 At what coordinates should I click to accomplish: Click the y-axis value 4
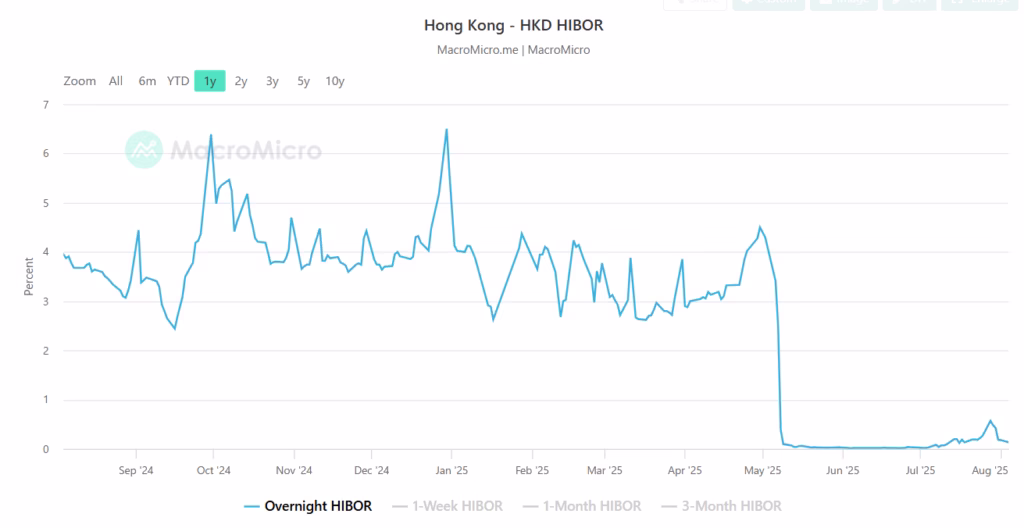click(46, 252)
